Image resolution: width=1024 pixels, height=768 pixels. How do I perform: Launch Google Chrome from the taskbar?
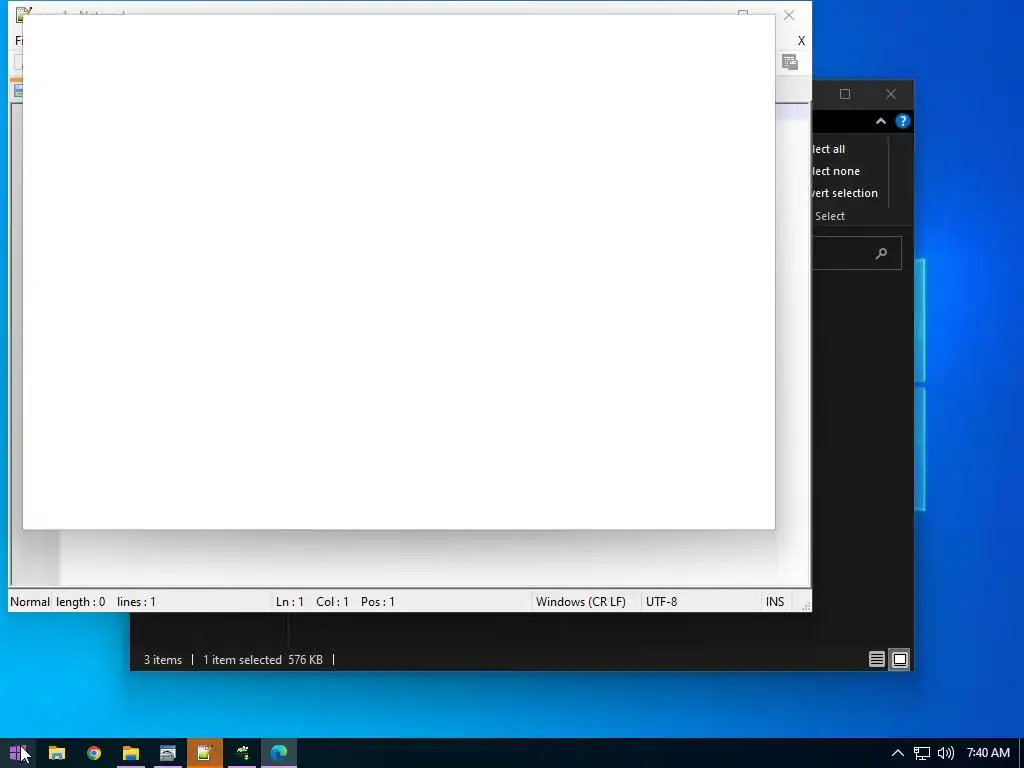click(94, 753)
